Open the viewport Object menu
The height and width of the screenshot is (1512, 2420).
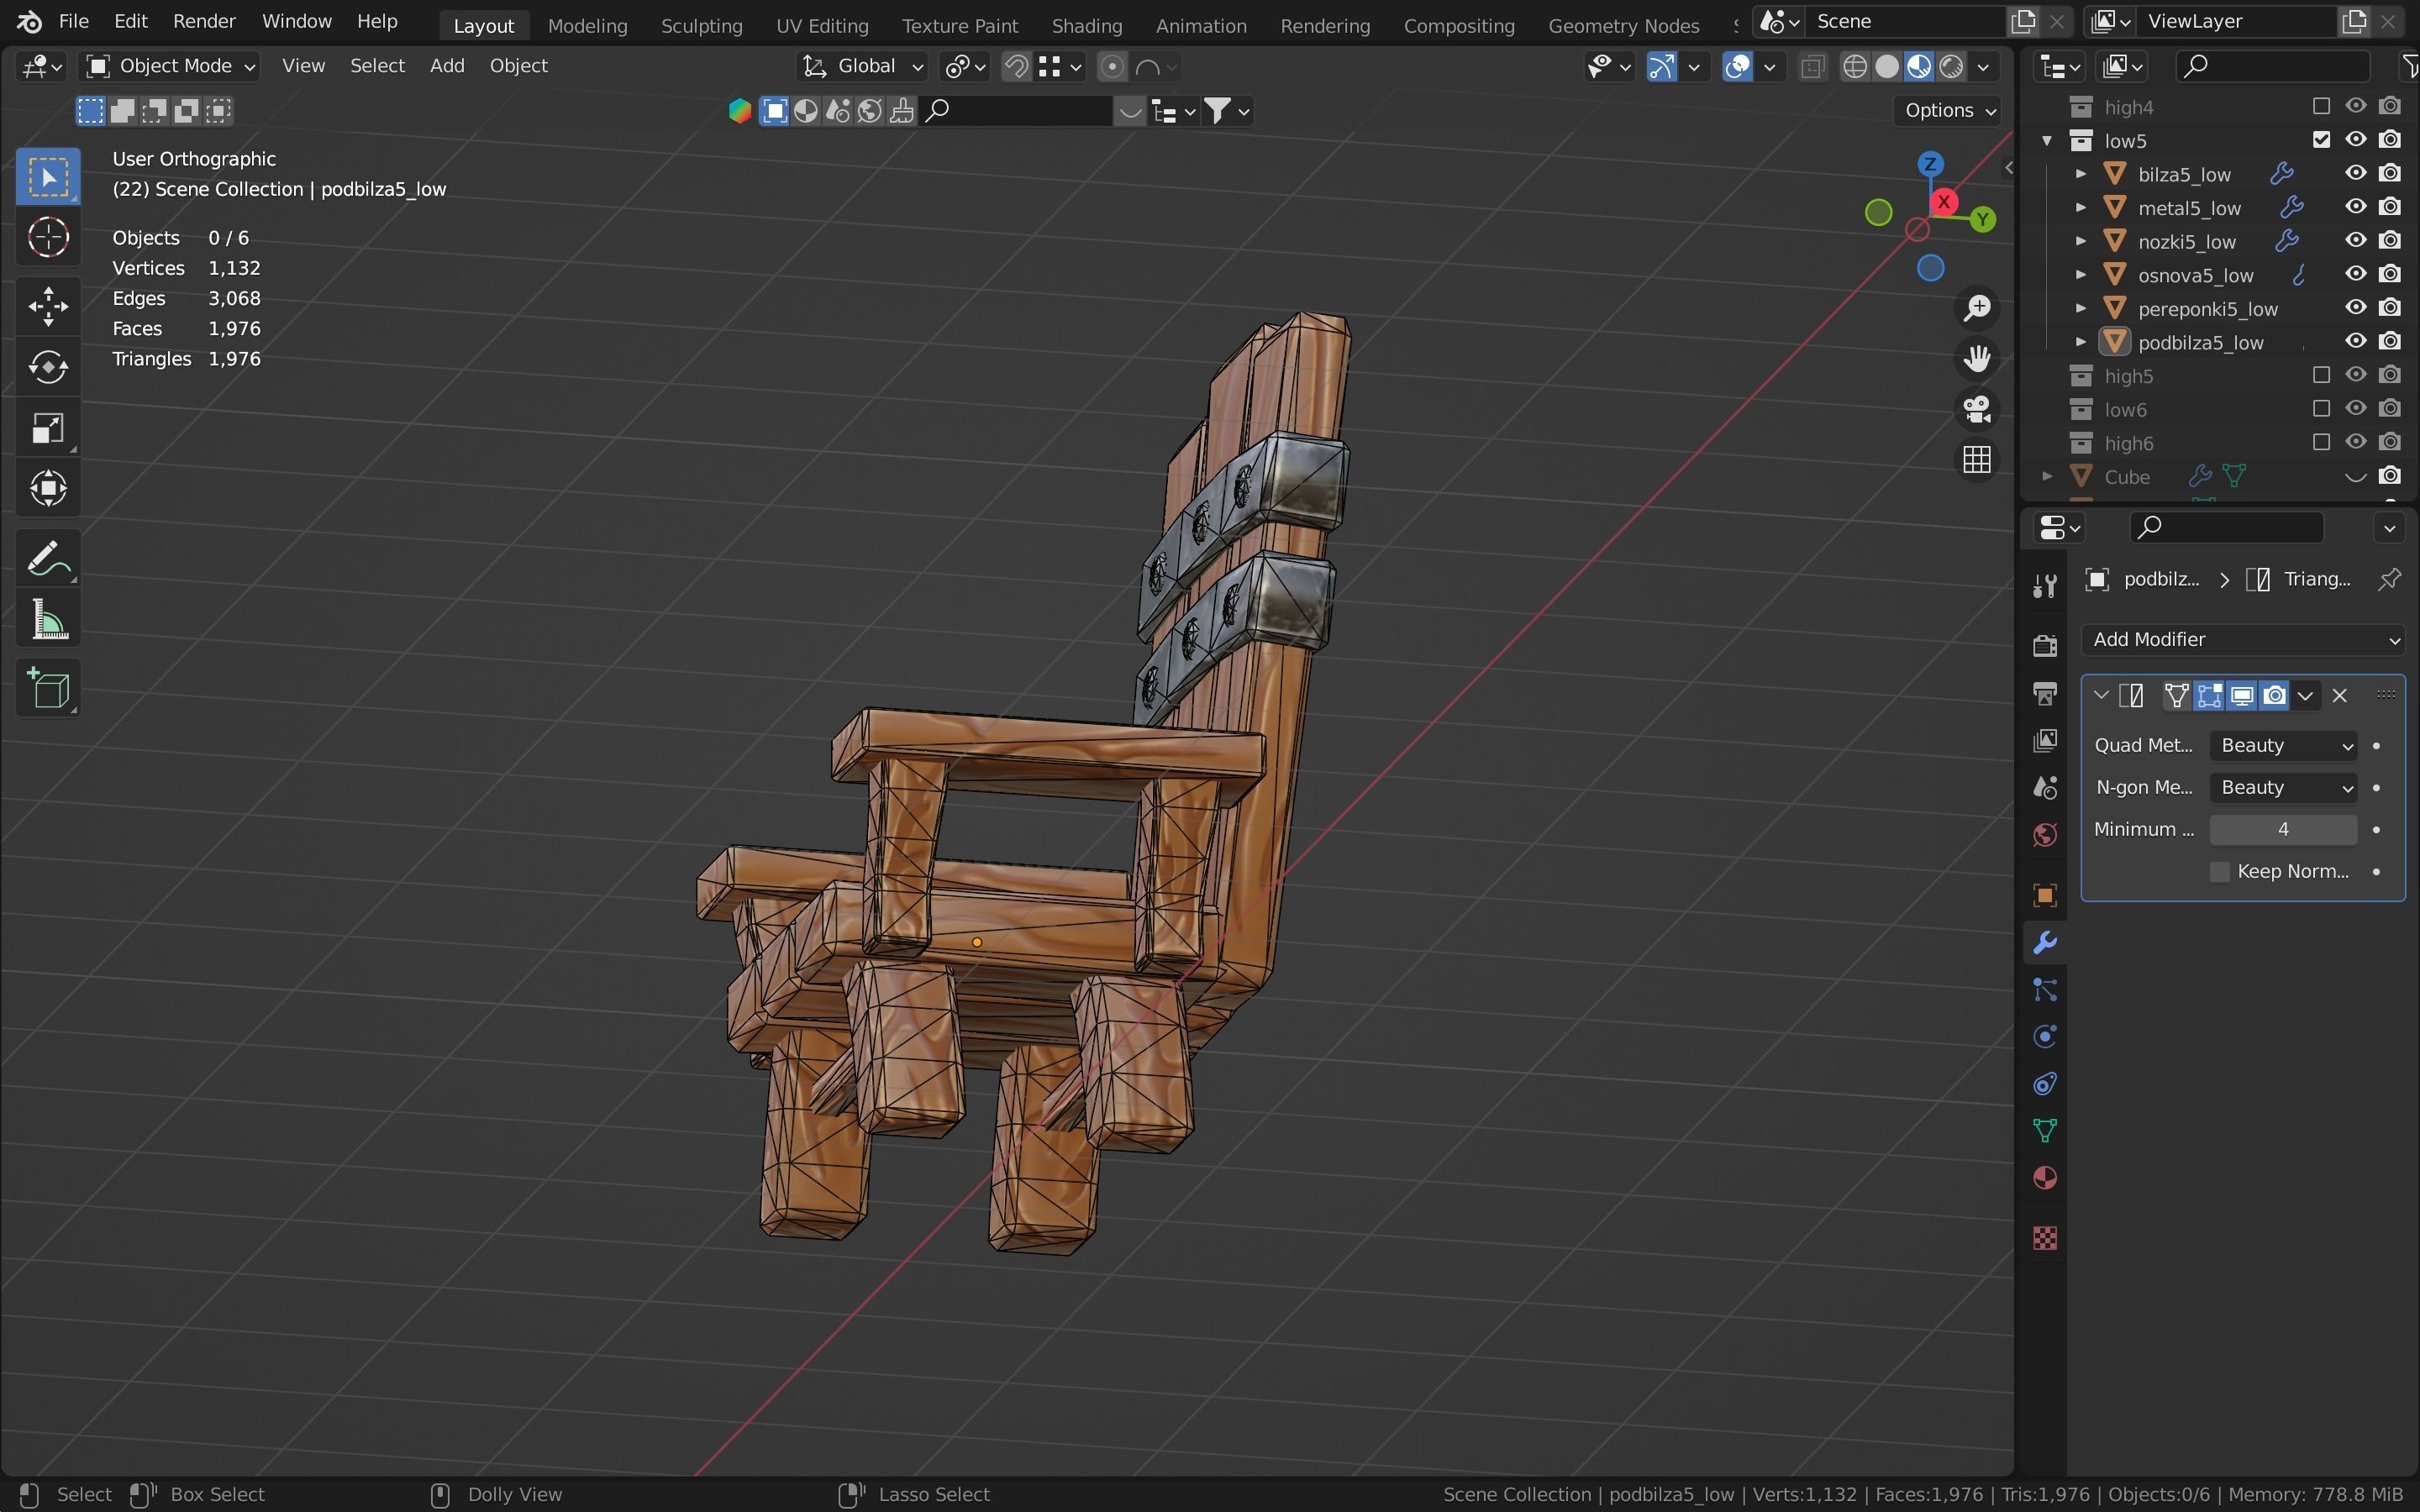pyautogui.click(x=518, y=66)
